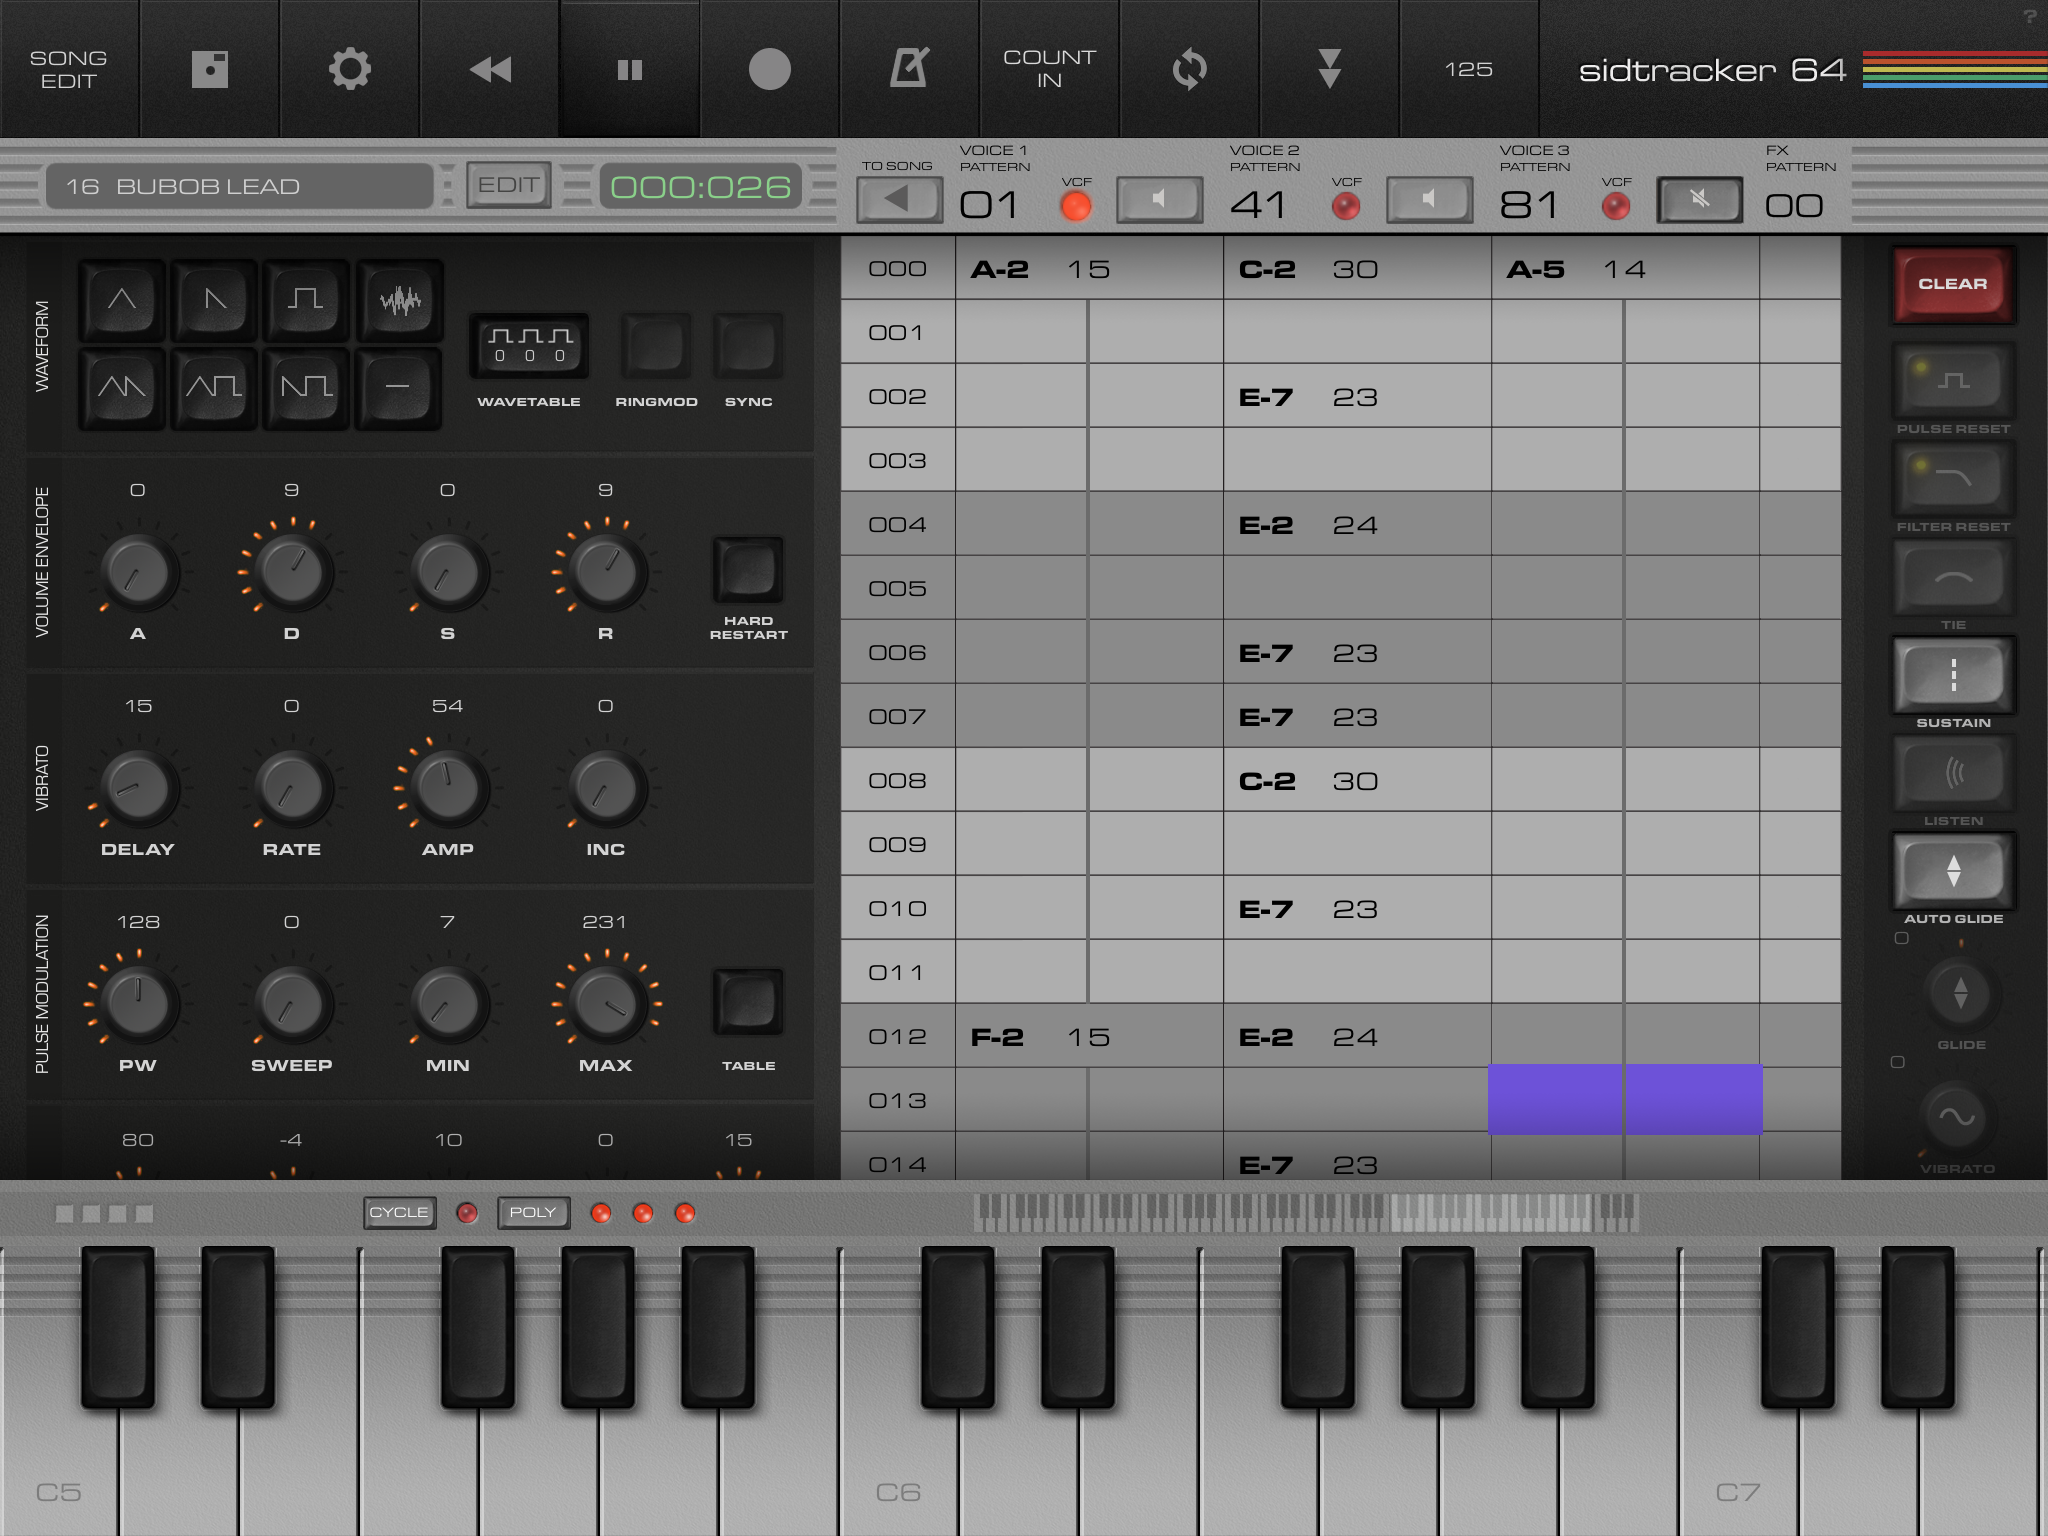Toggle keyboard CYCLE button

(399, 1212)
